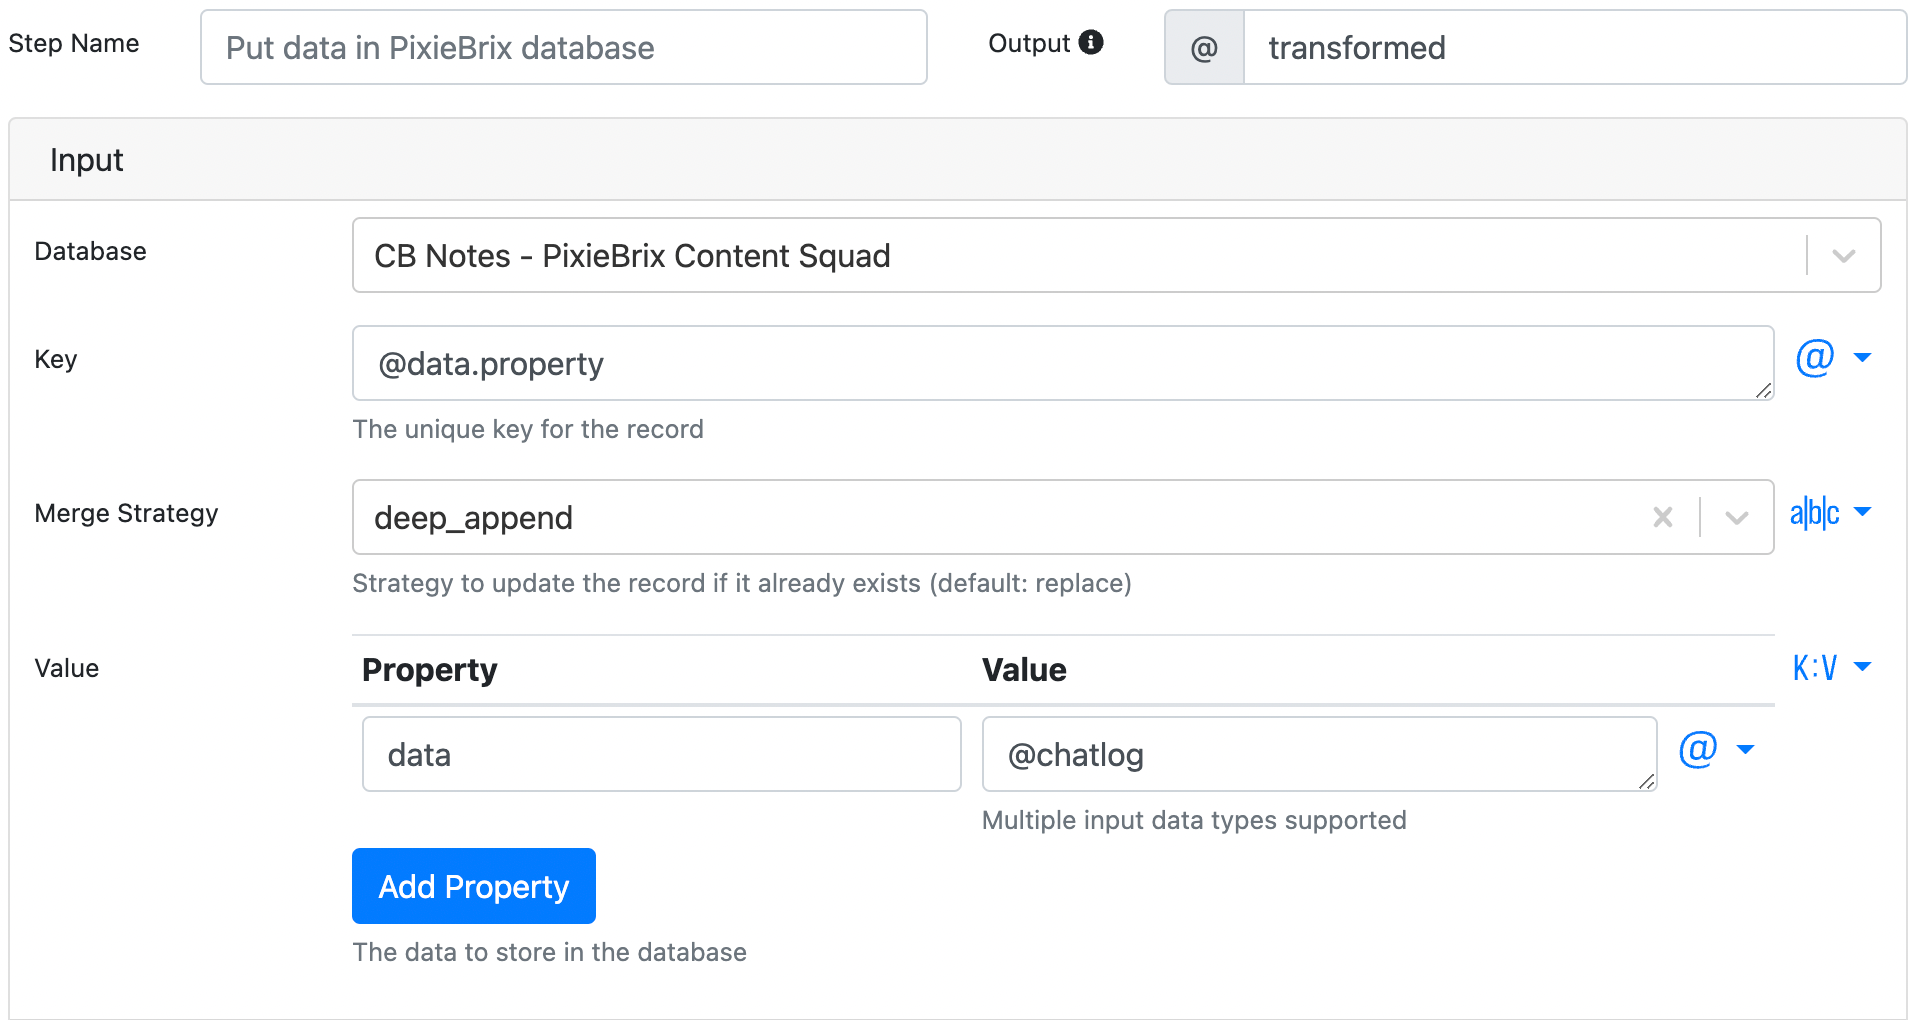1908x1020 pixels.
Task: Open the Value K:V type toggle
Action: pos(1831,667)
